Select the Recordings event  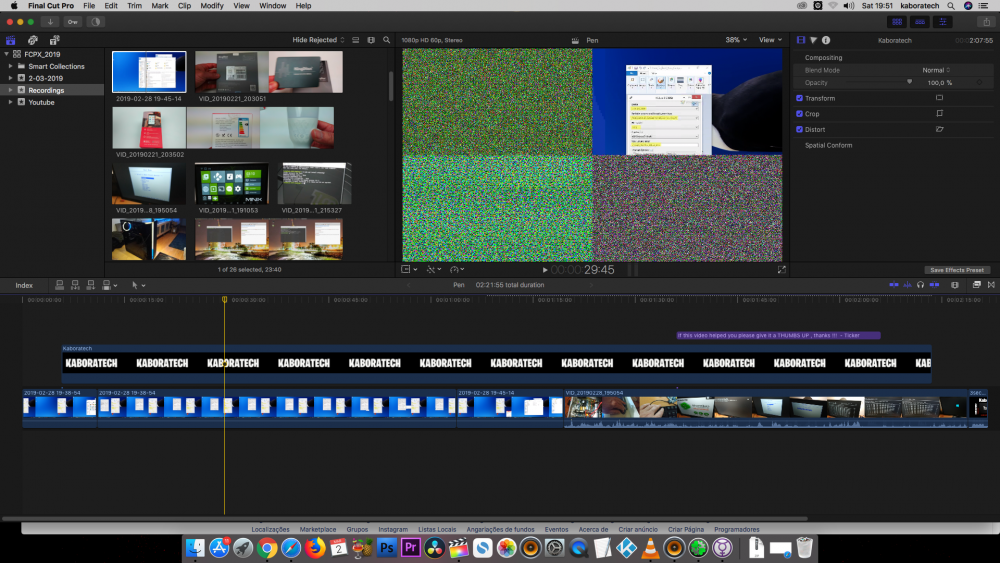46,91
